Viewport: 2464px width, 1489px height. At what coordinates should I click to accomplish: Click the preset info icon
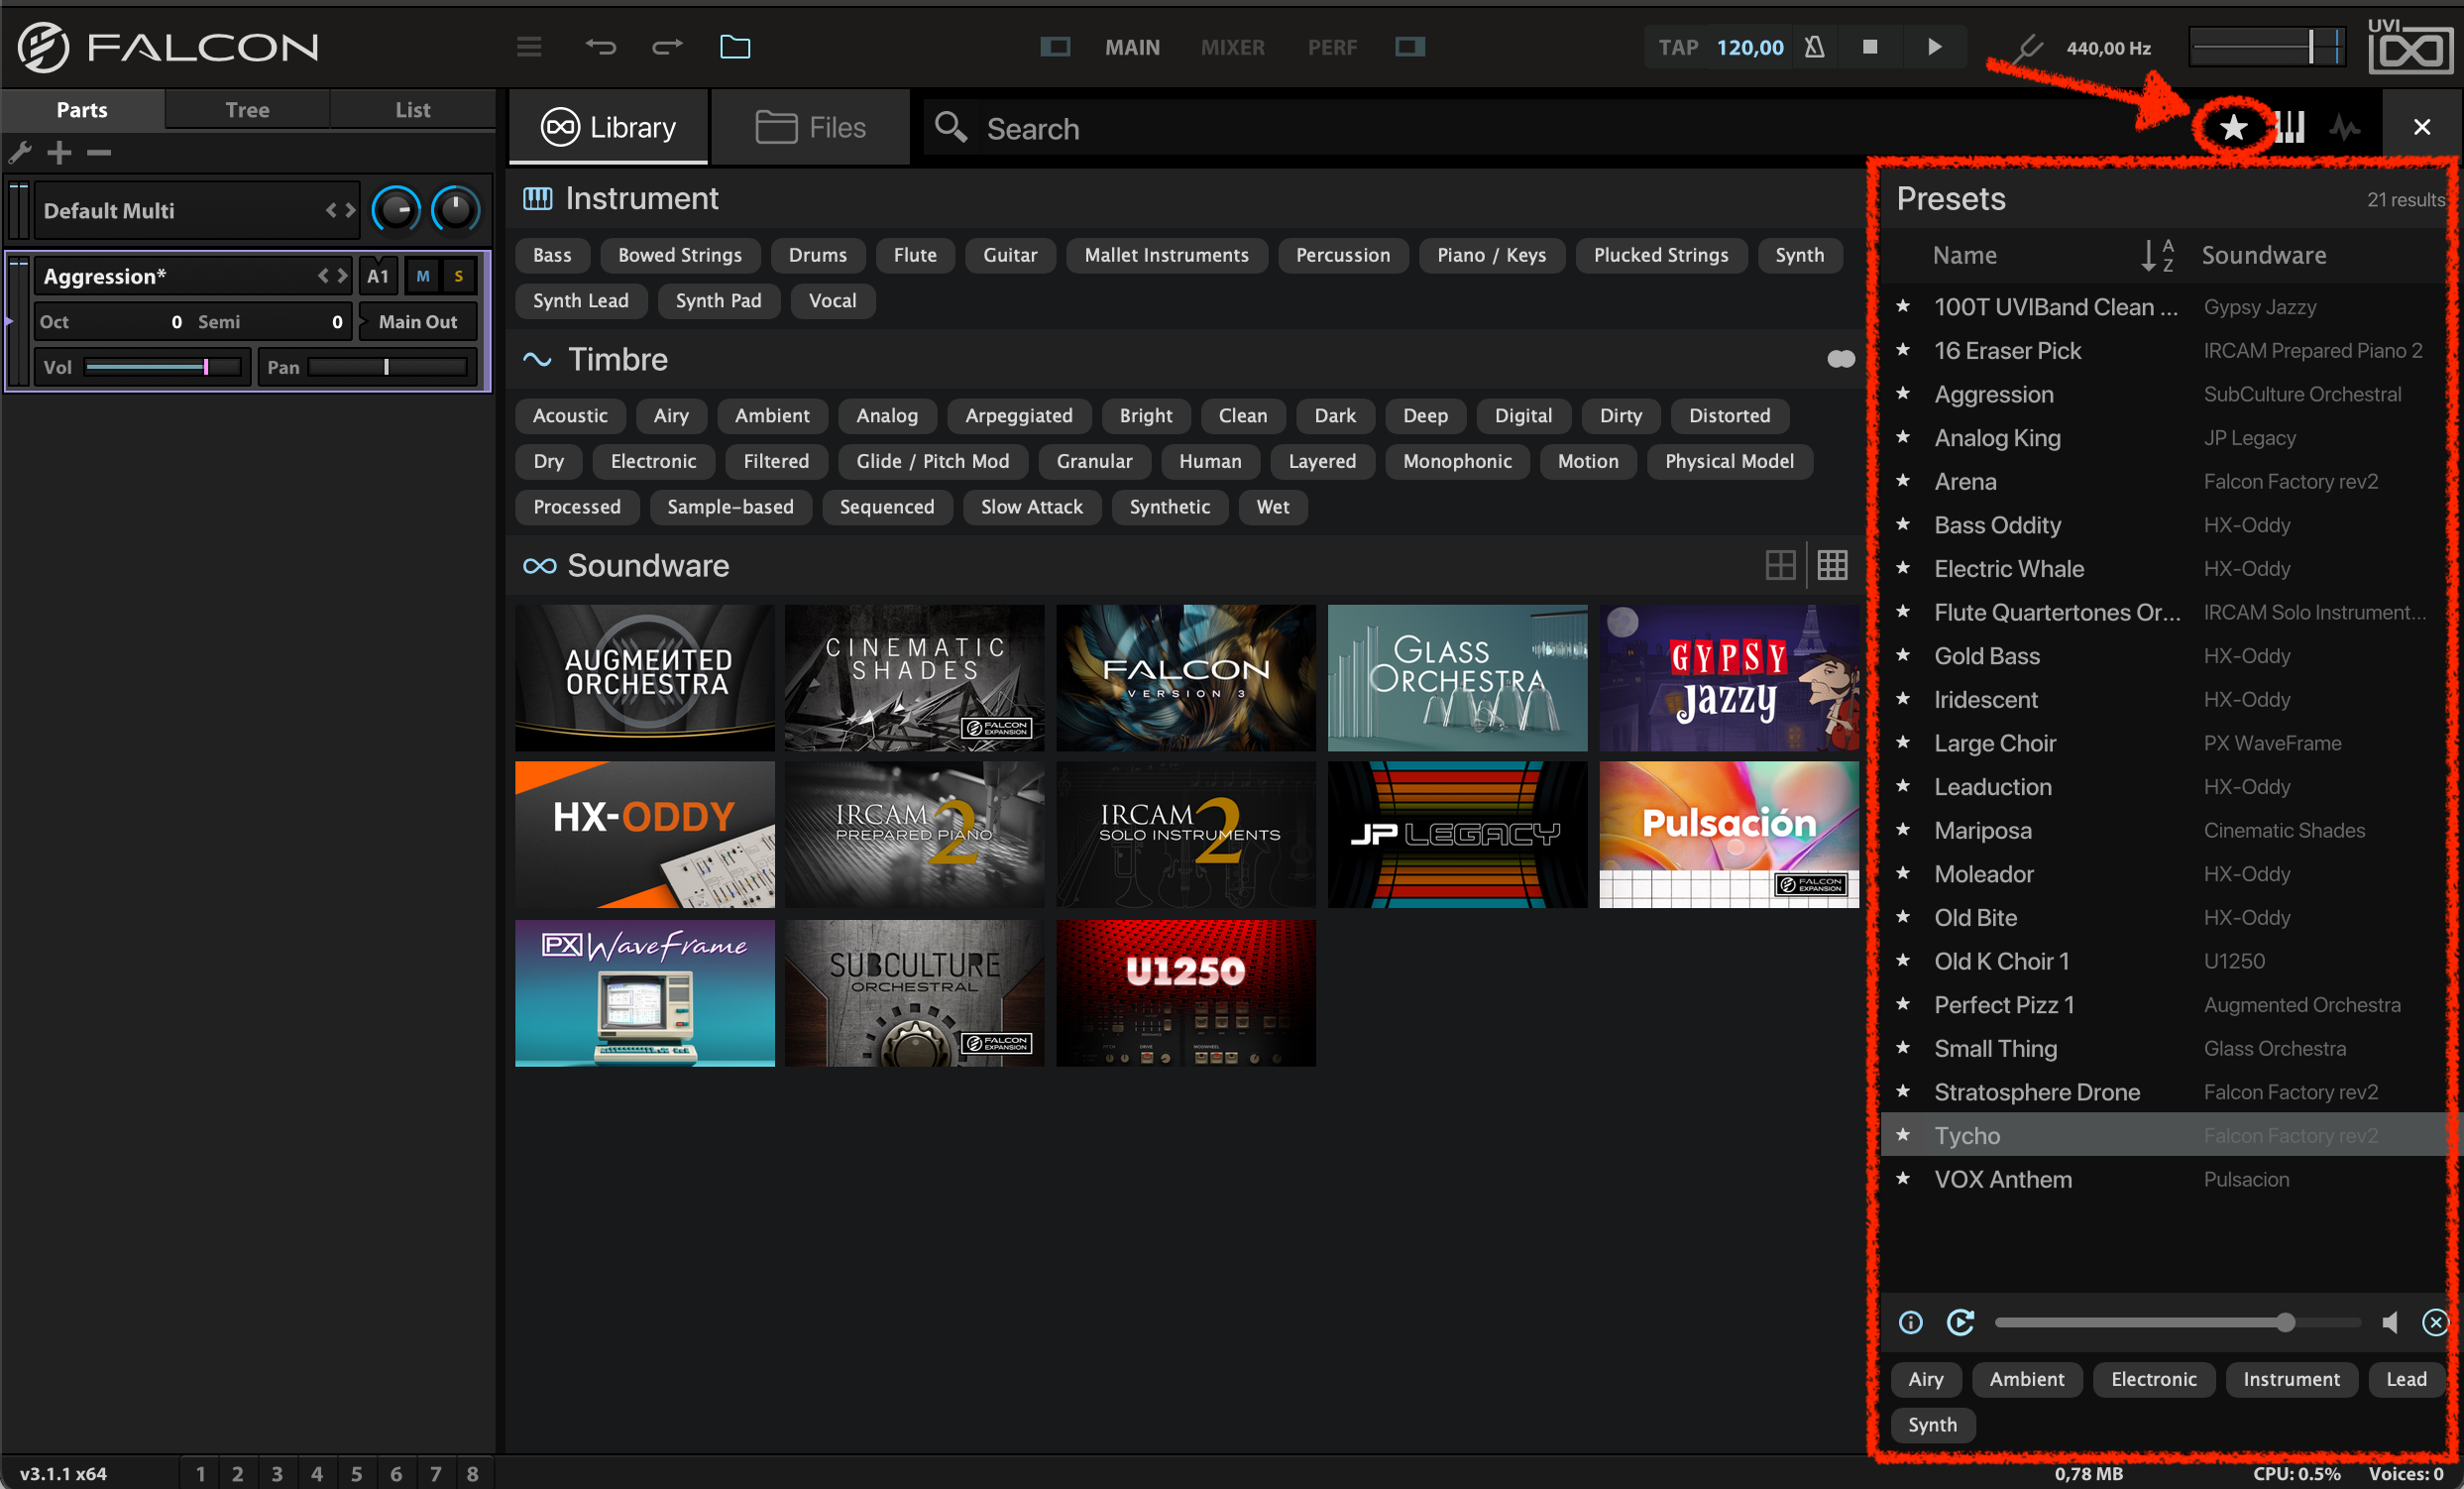1910,1323
